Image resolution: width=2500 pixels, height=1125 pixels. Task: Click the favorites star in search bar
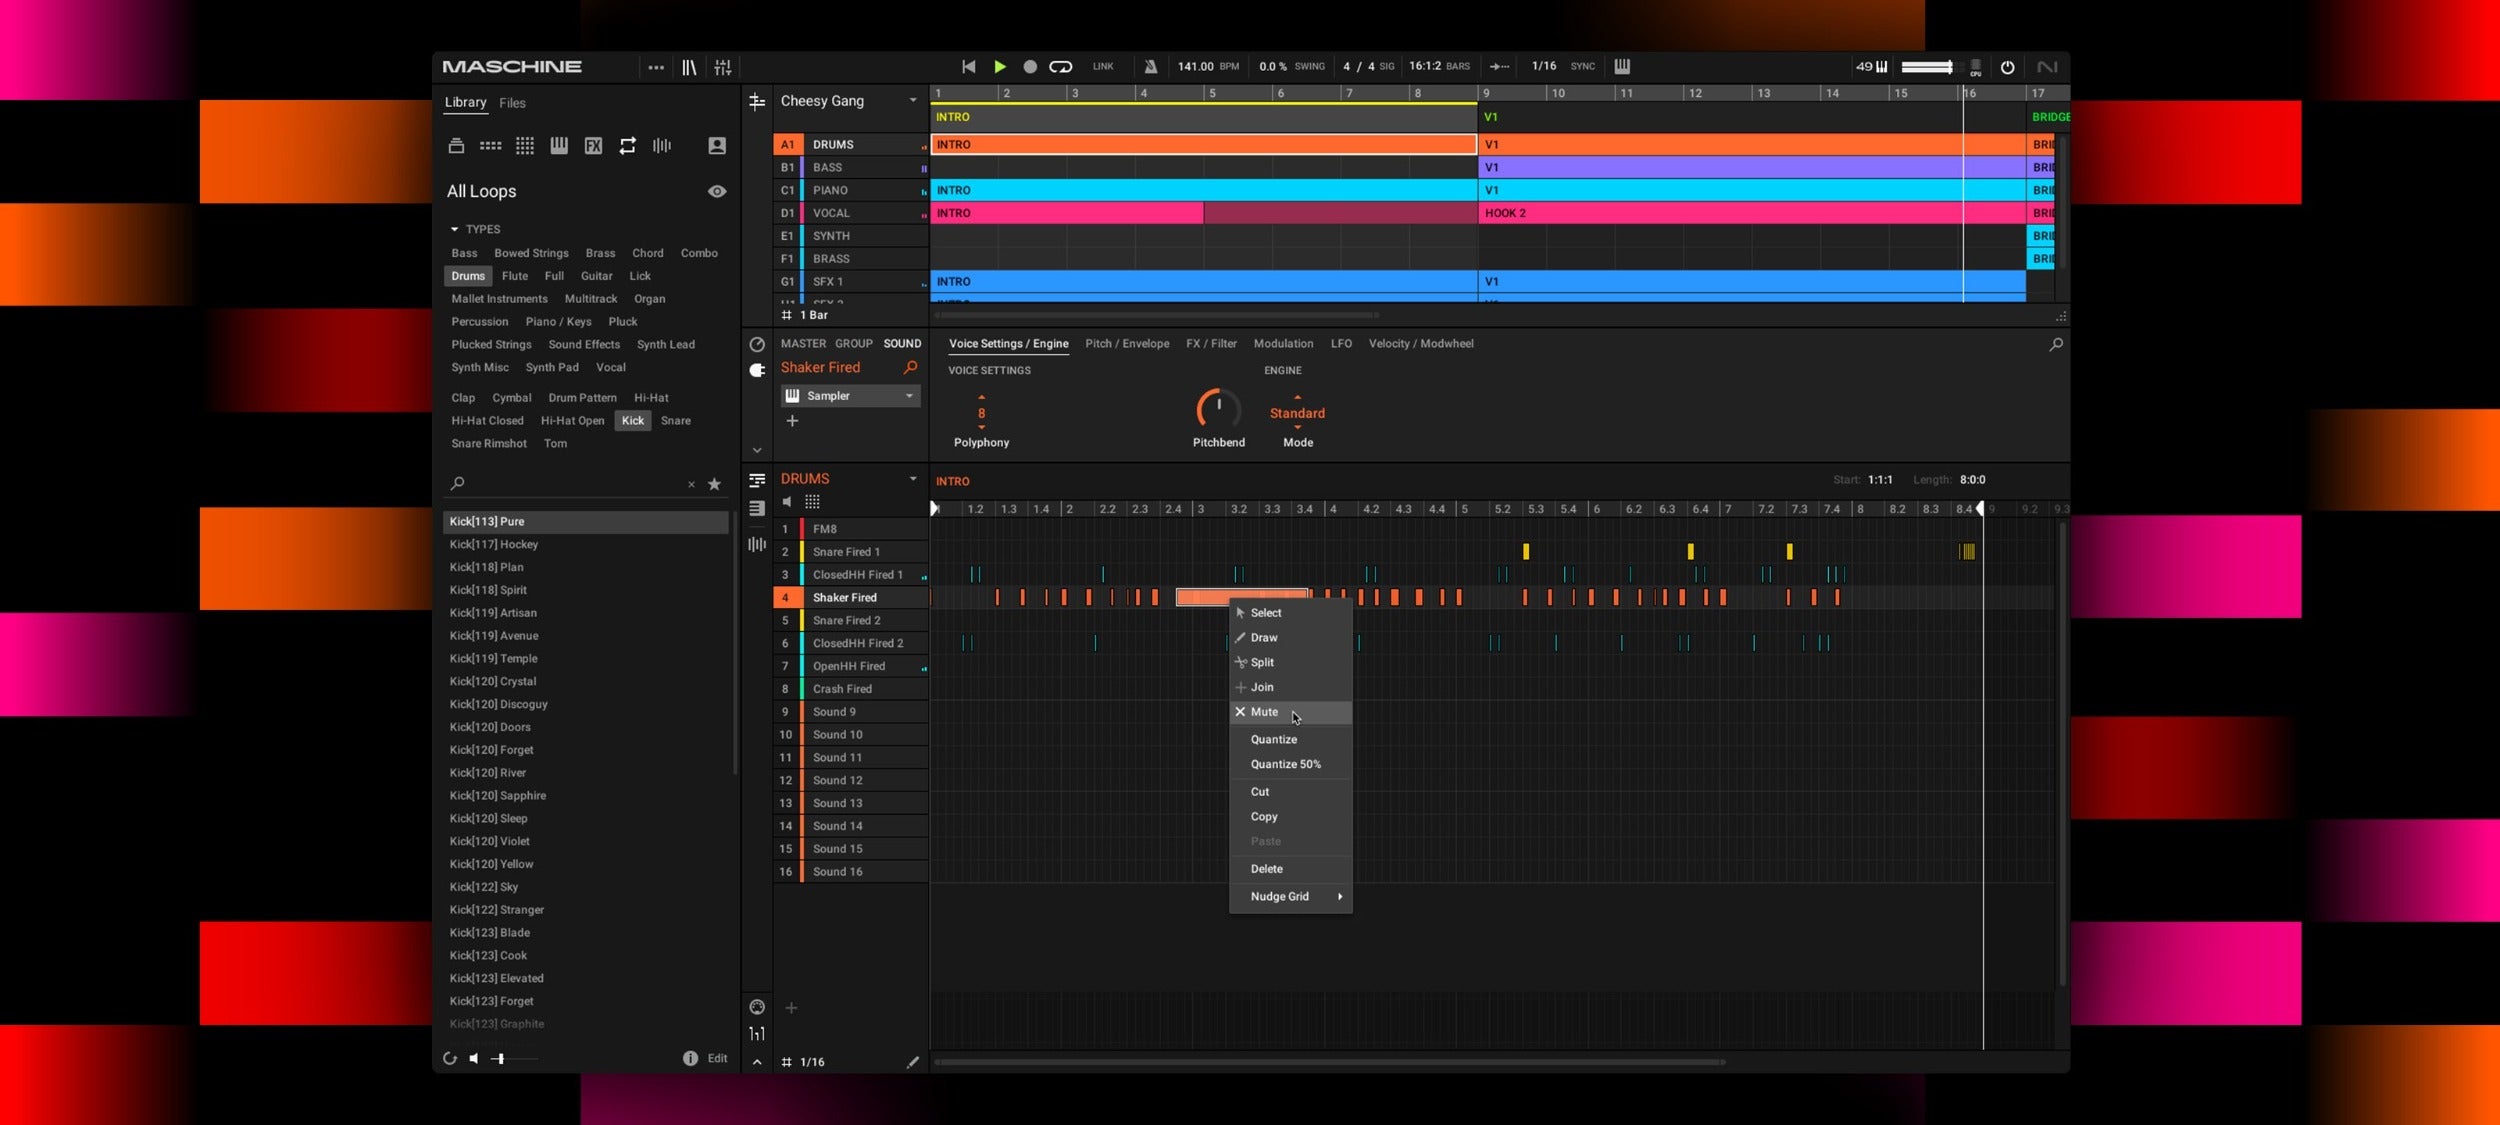pos(714,484)
